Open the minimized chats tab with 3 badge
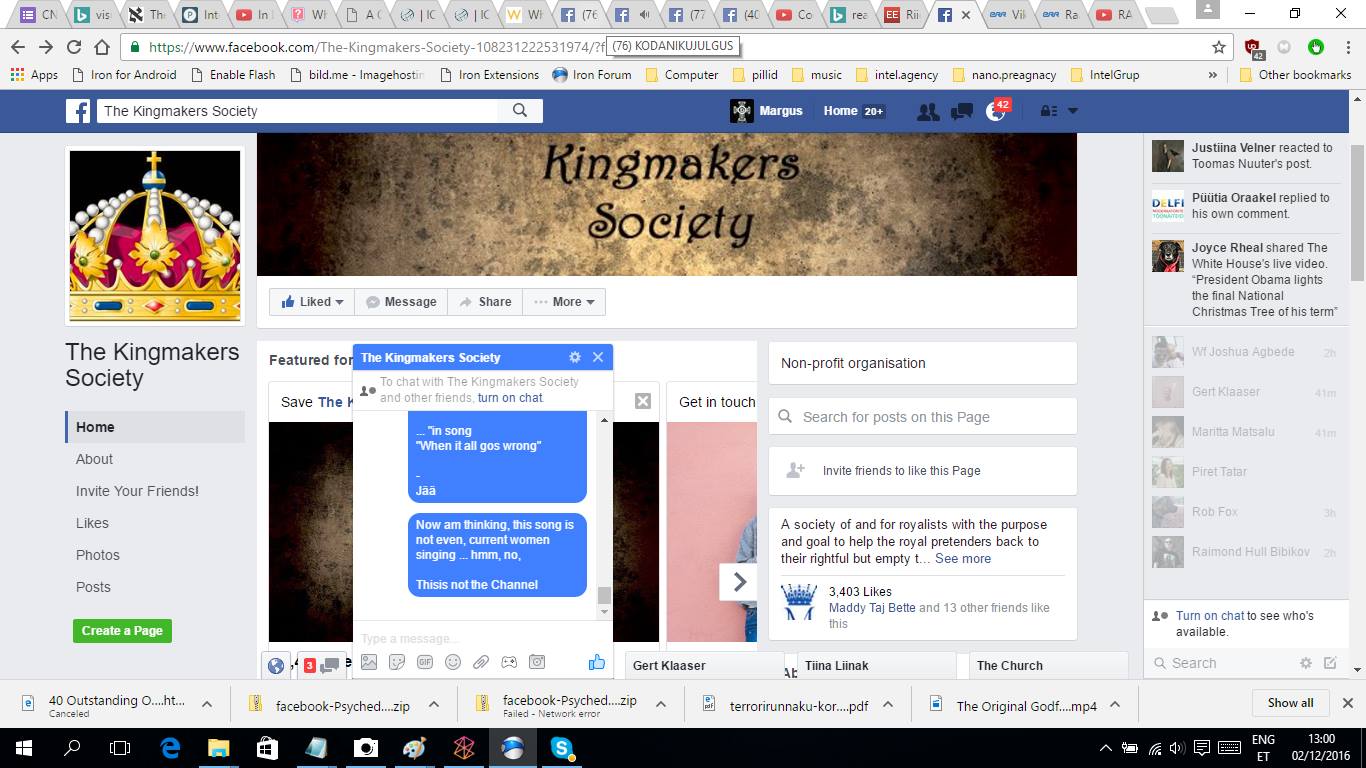 pyautogui.click(x=322, y=665)
